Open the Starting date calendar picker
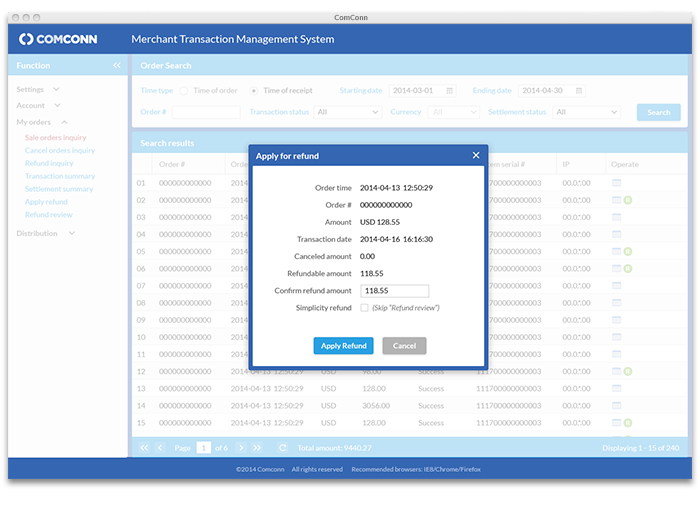This screenshot has width=700, height=510. [x=449, y=91]
